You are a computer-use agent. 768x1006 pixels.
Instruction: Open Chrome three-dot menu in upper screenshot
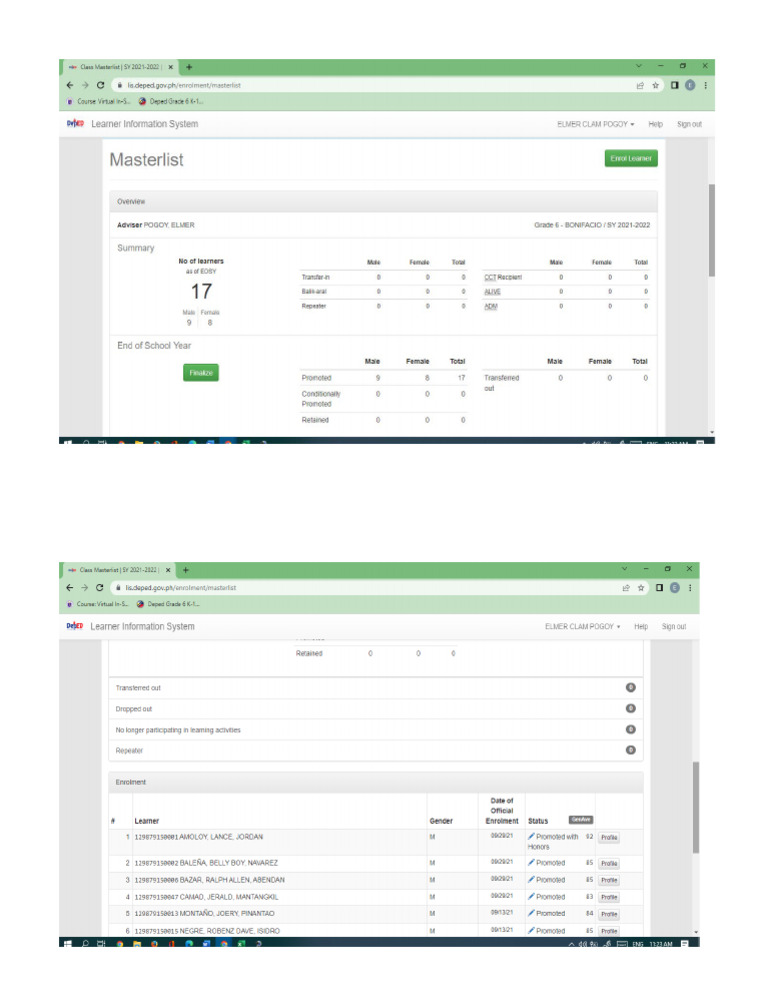pos(705,85)
